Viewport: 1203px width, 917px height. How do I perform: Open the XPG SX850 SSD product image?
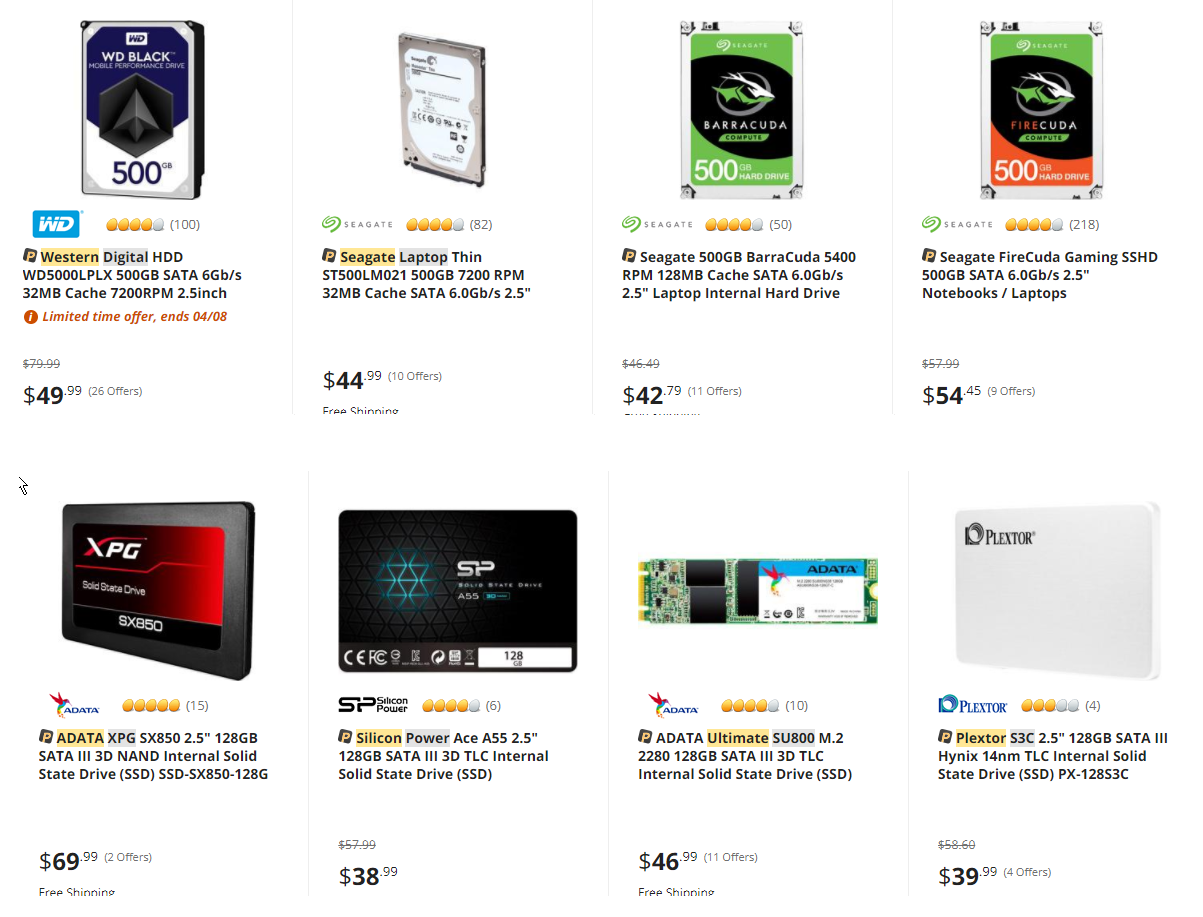click(x=158, y=591)
